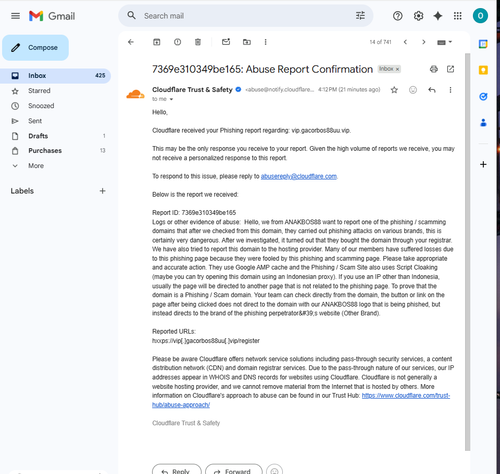Click the Cloudflare sender avatar
Viewport: 500px width, 474px height.
tap(135, 94)
